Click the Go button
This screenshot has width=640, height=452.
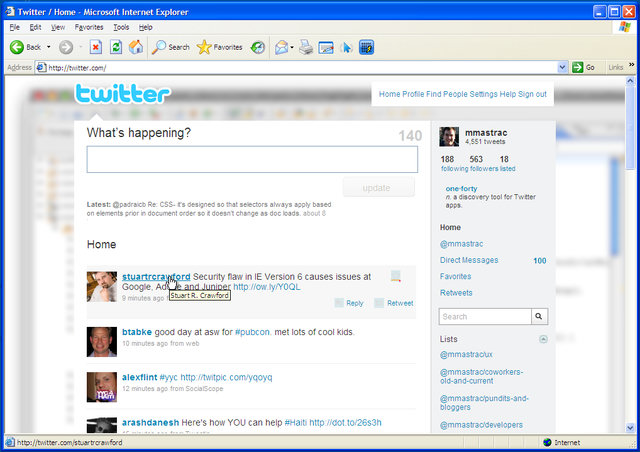coord(584,67)
